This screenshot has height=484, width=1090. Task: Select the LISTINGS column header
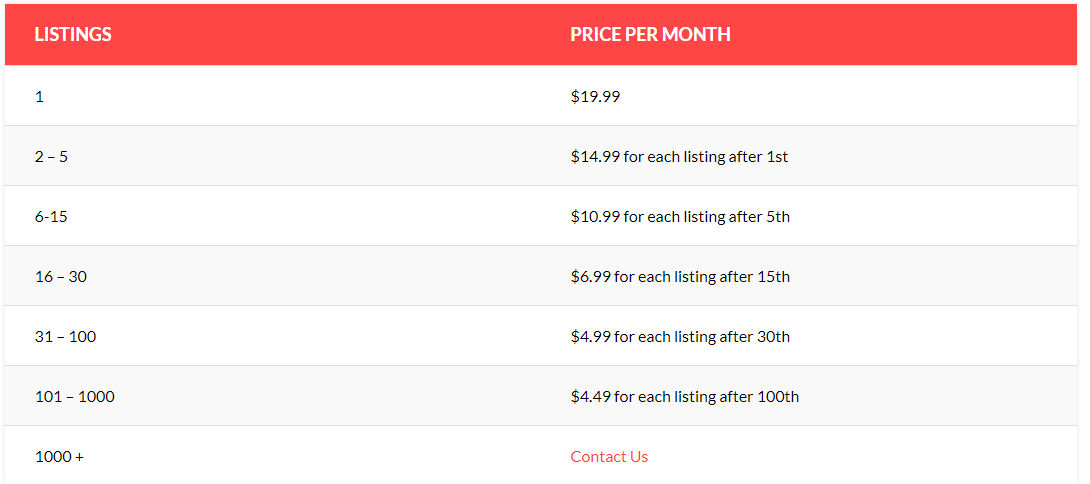[73, 35]
